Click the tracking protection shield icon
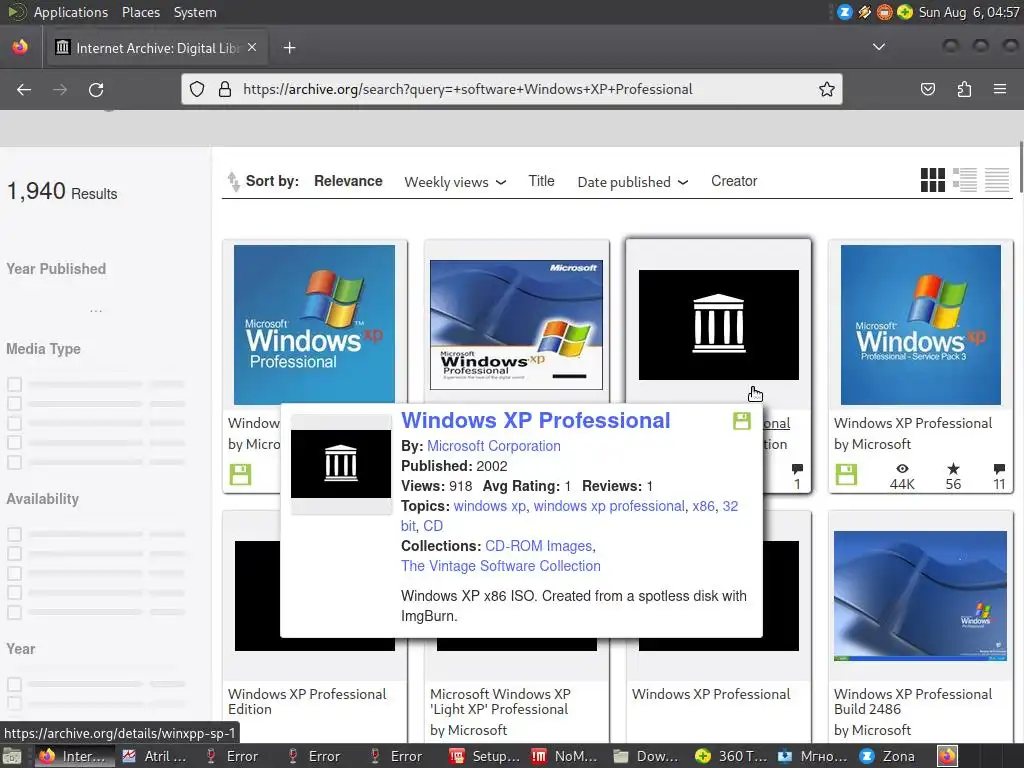Screen dimensions: 1024x768 [x=197, y=89]
